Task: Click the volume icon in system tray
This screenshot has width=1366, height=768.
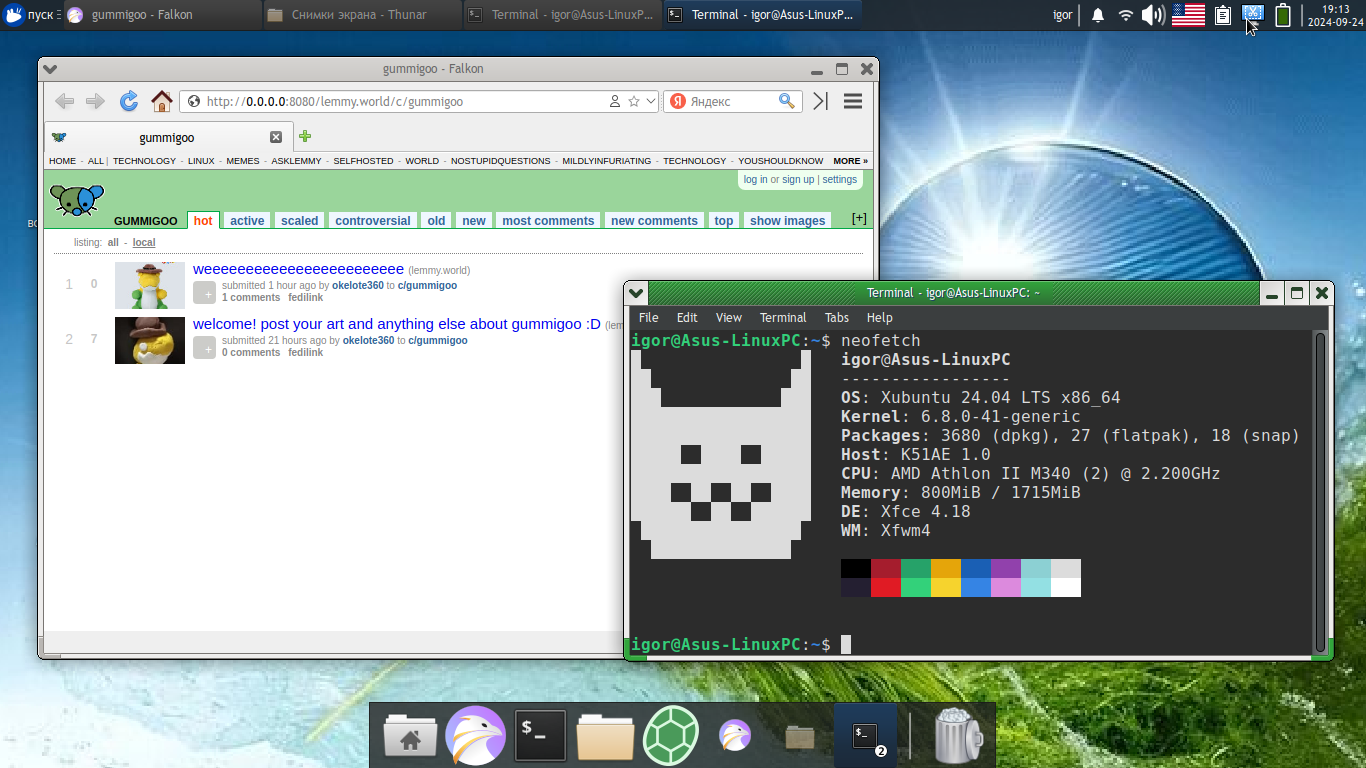Action: pyautogui.click(x=1153, y=15)
